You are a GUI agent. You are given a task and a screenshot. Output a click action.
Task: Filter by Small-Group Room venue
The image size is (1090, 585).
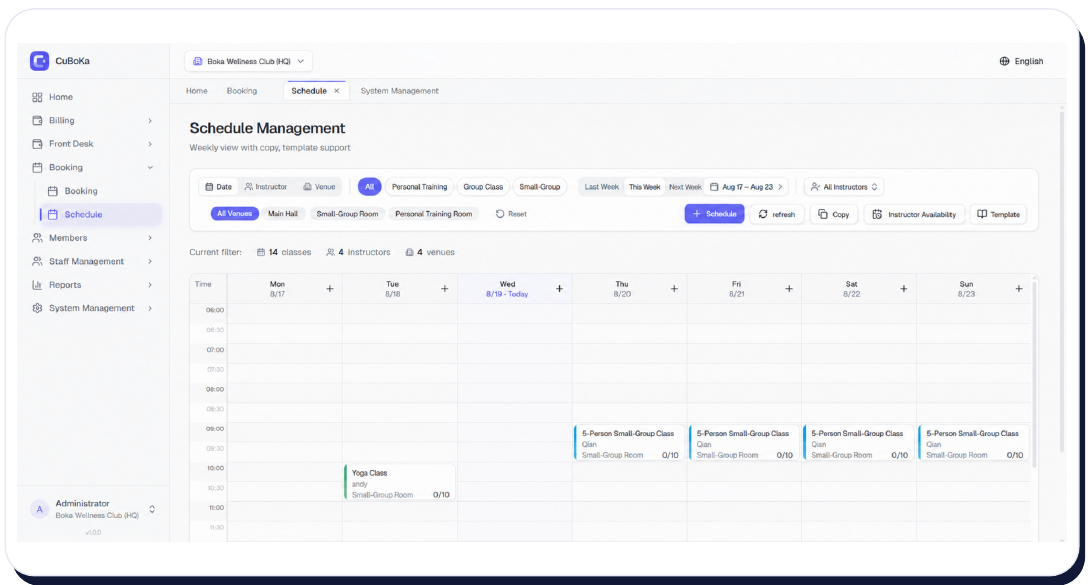point(347,214)
